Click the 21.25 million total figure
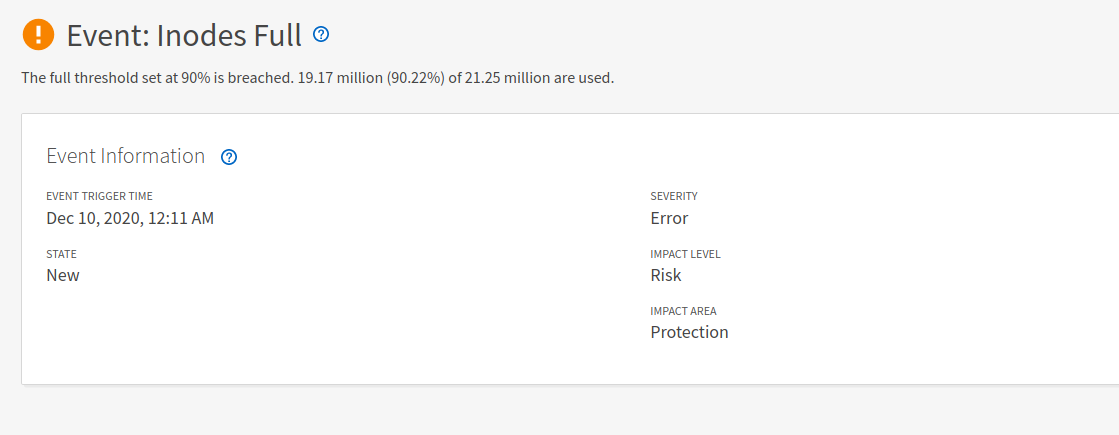The height and width of the screenshot is (435, 1119). [506, 78]
